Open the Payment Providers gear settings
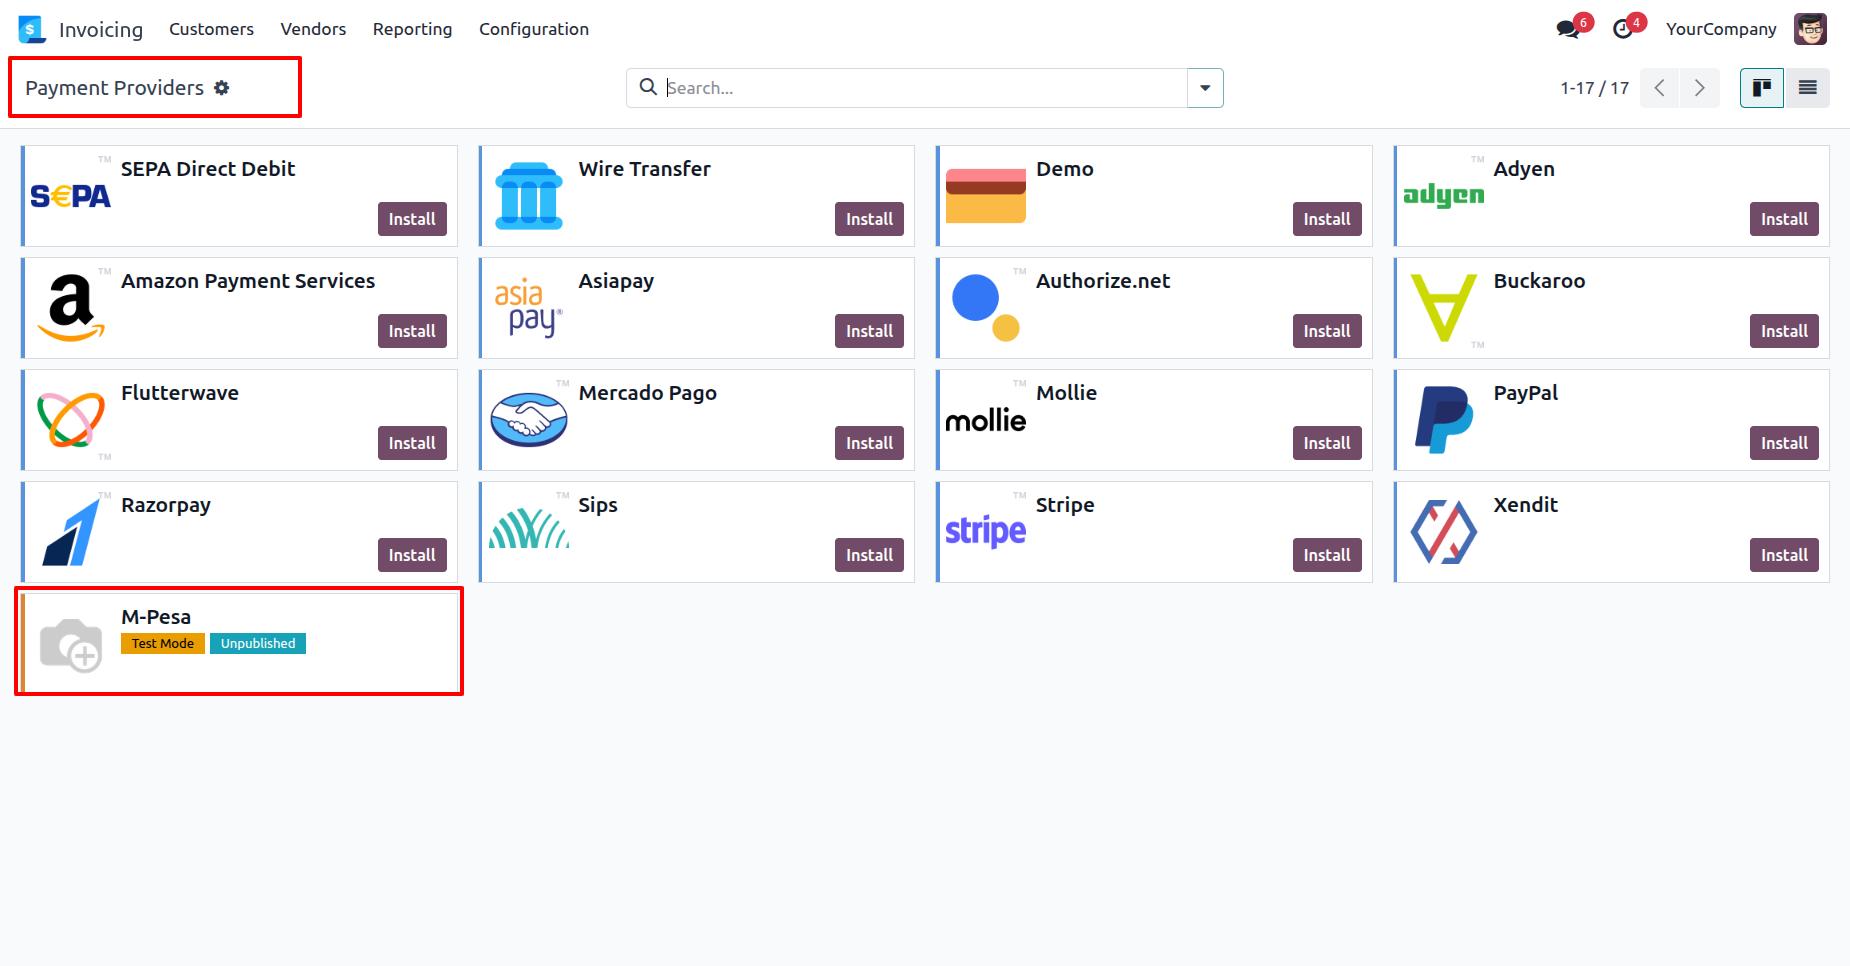 tap(222, 88)
